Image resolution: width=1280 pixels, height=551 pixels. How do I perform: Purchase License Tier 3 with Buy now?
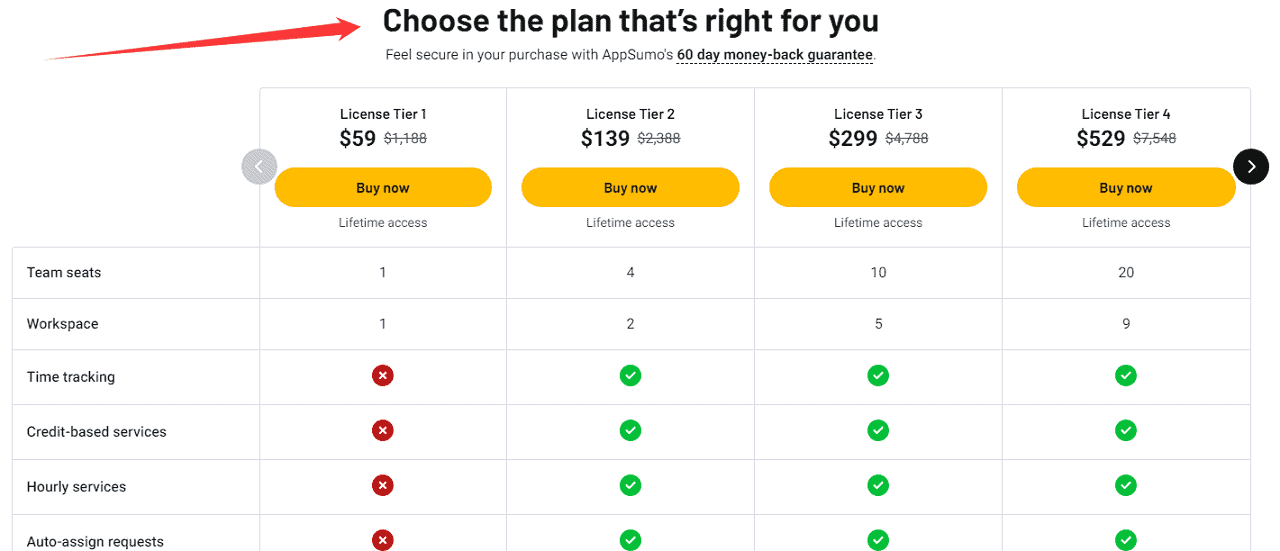(878, 188)
